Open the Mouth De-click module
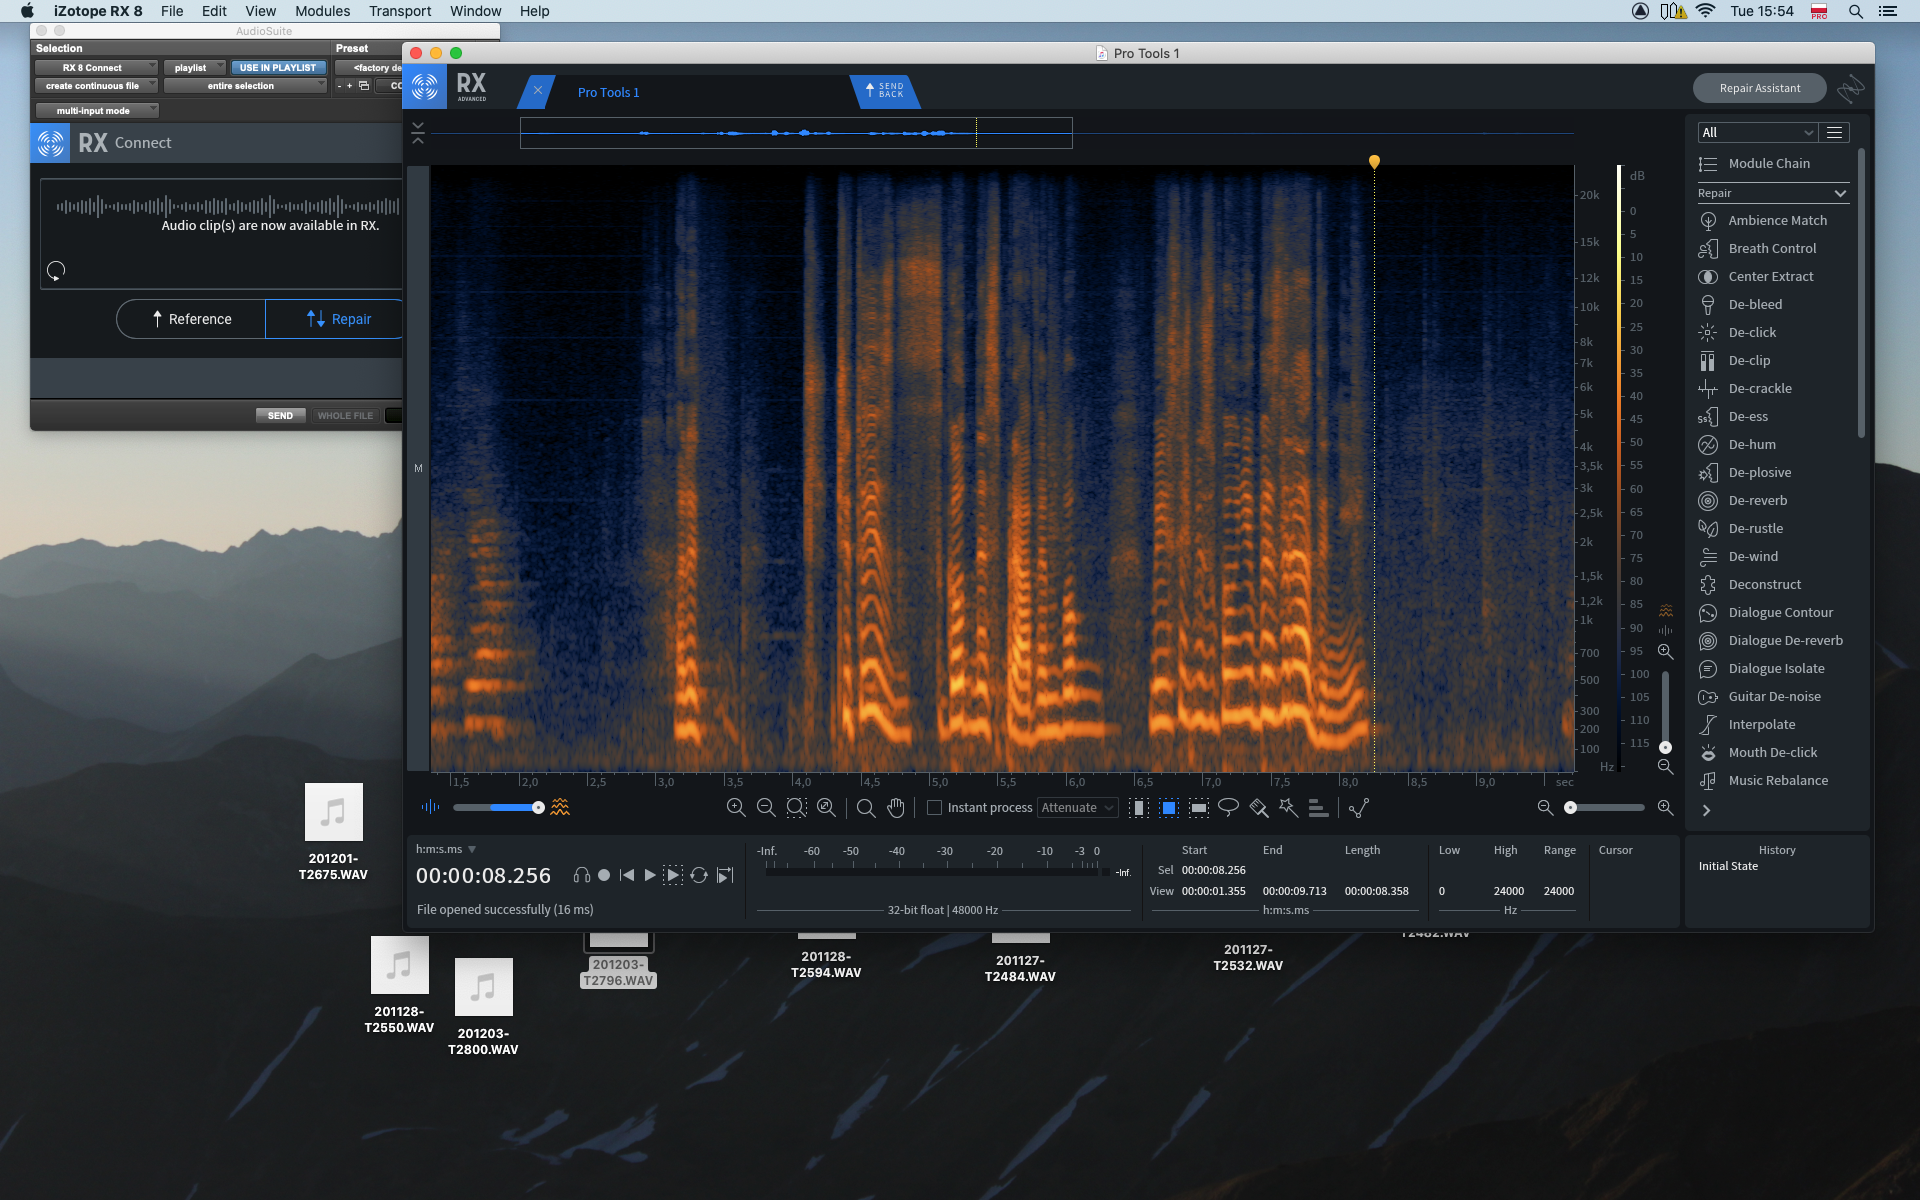 [x=1772, y=752]
